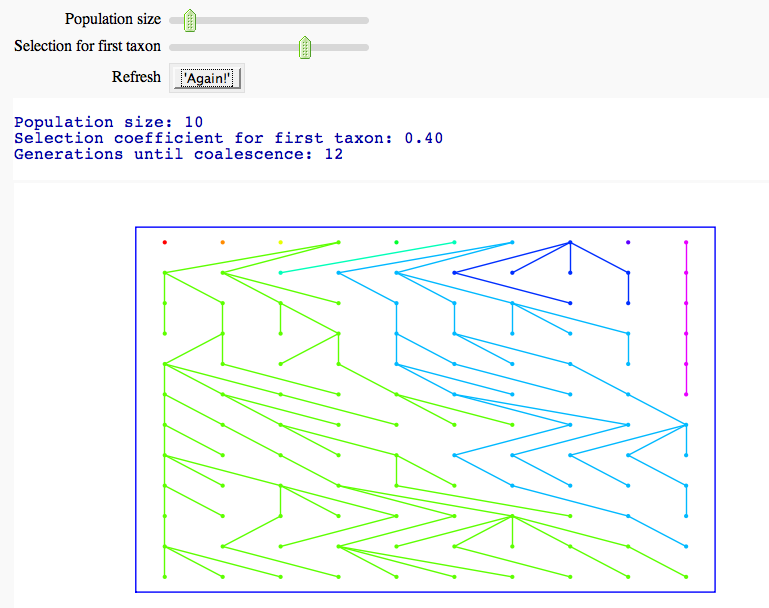Click the 'Again!' refresh button

pos(207,78)
